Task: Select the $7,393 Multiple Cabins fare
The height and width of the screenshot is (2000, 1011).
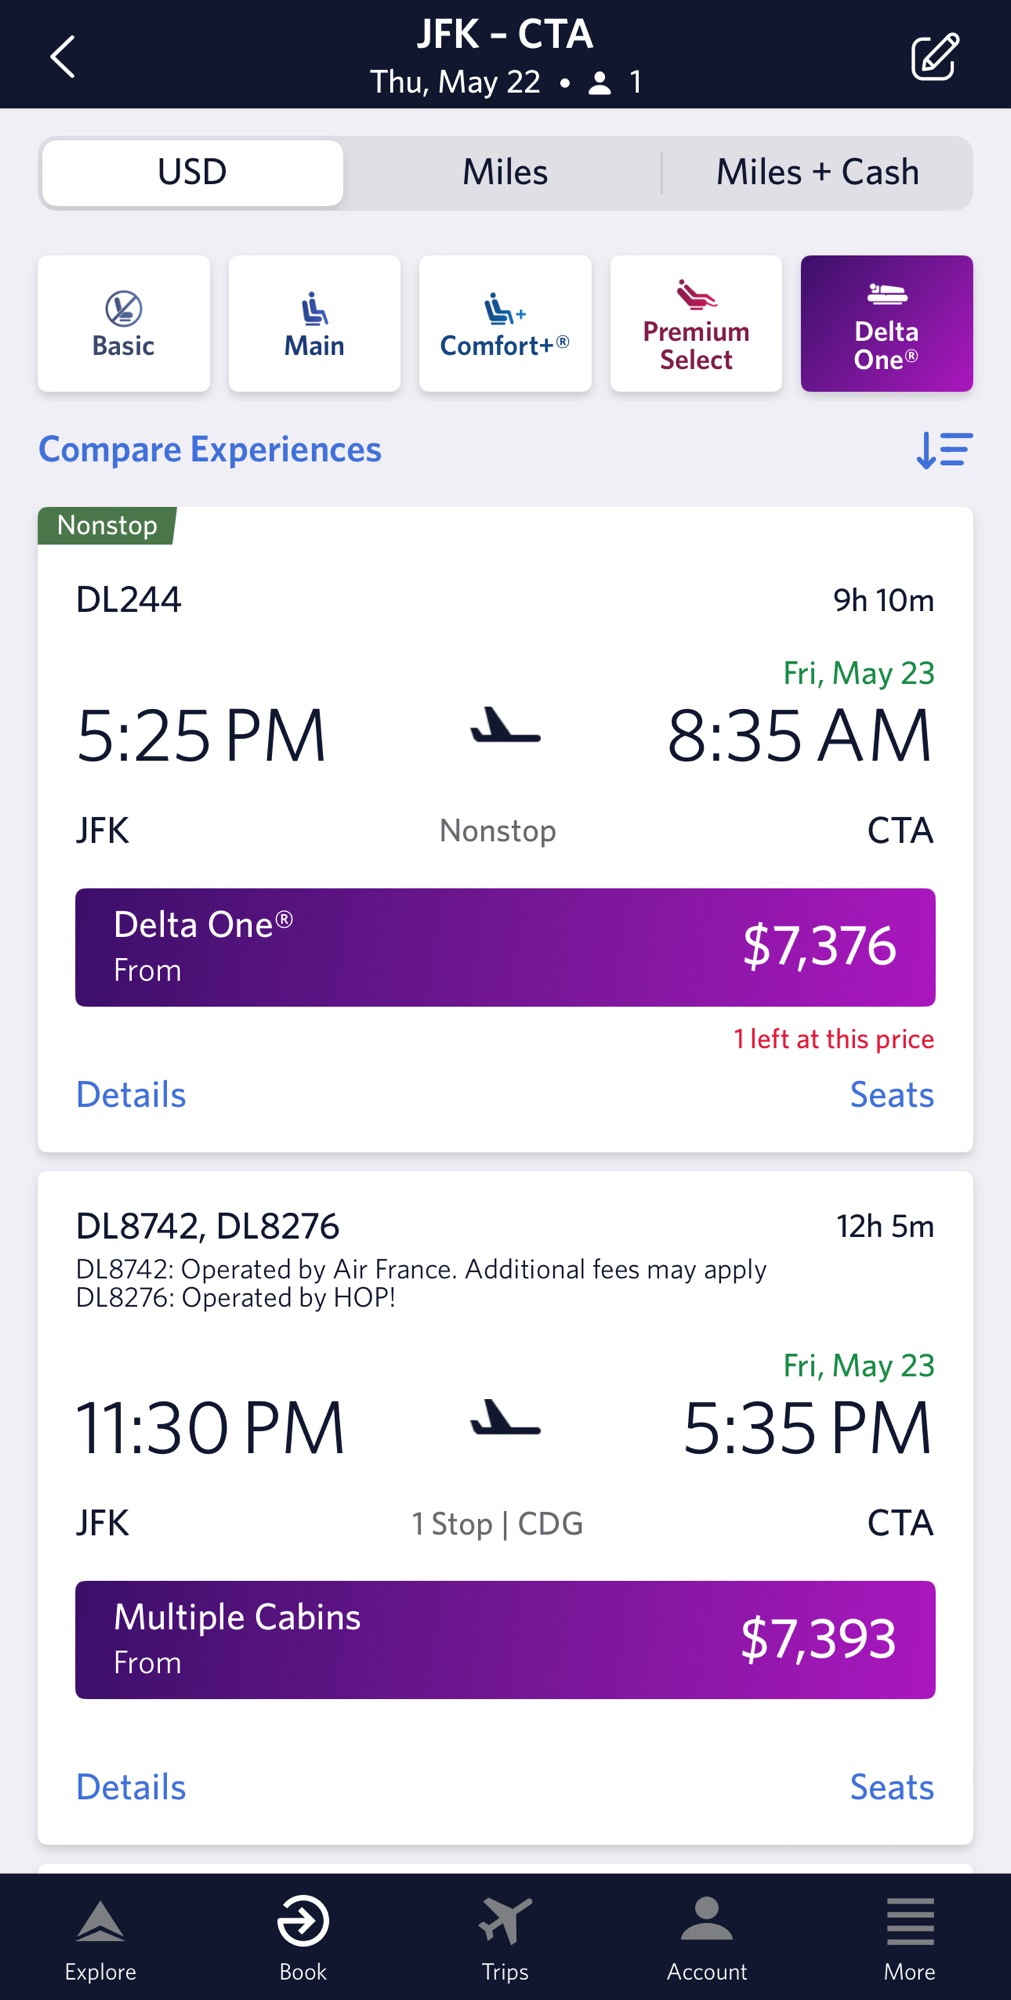Action: pyautogui.click(x=505, y=1639)
